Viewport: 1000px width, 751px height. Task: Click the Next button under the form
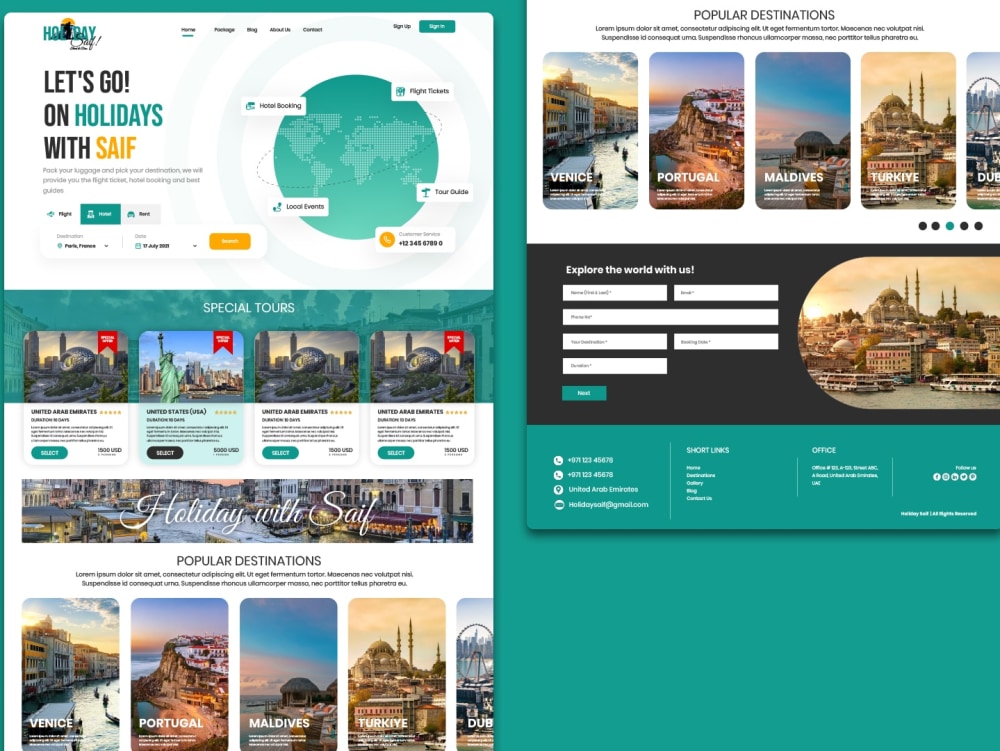584,393
